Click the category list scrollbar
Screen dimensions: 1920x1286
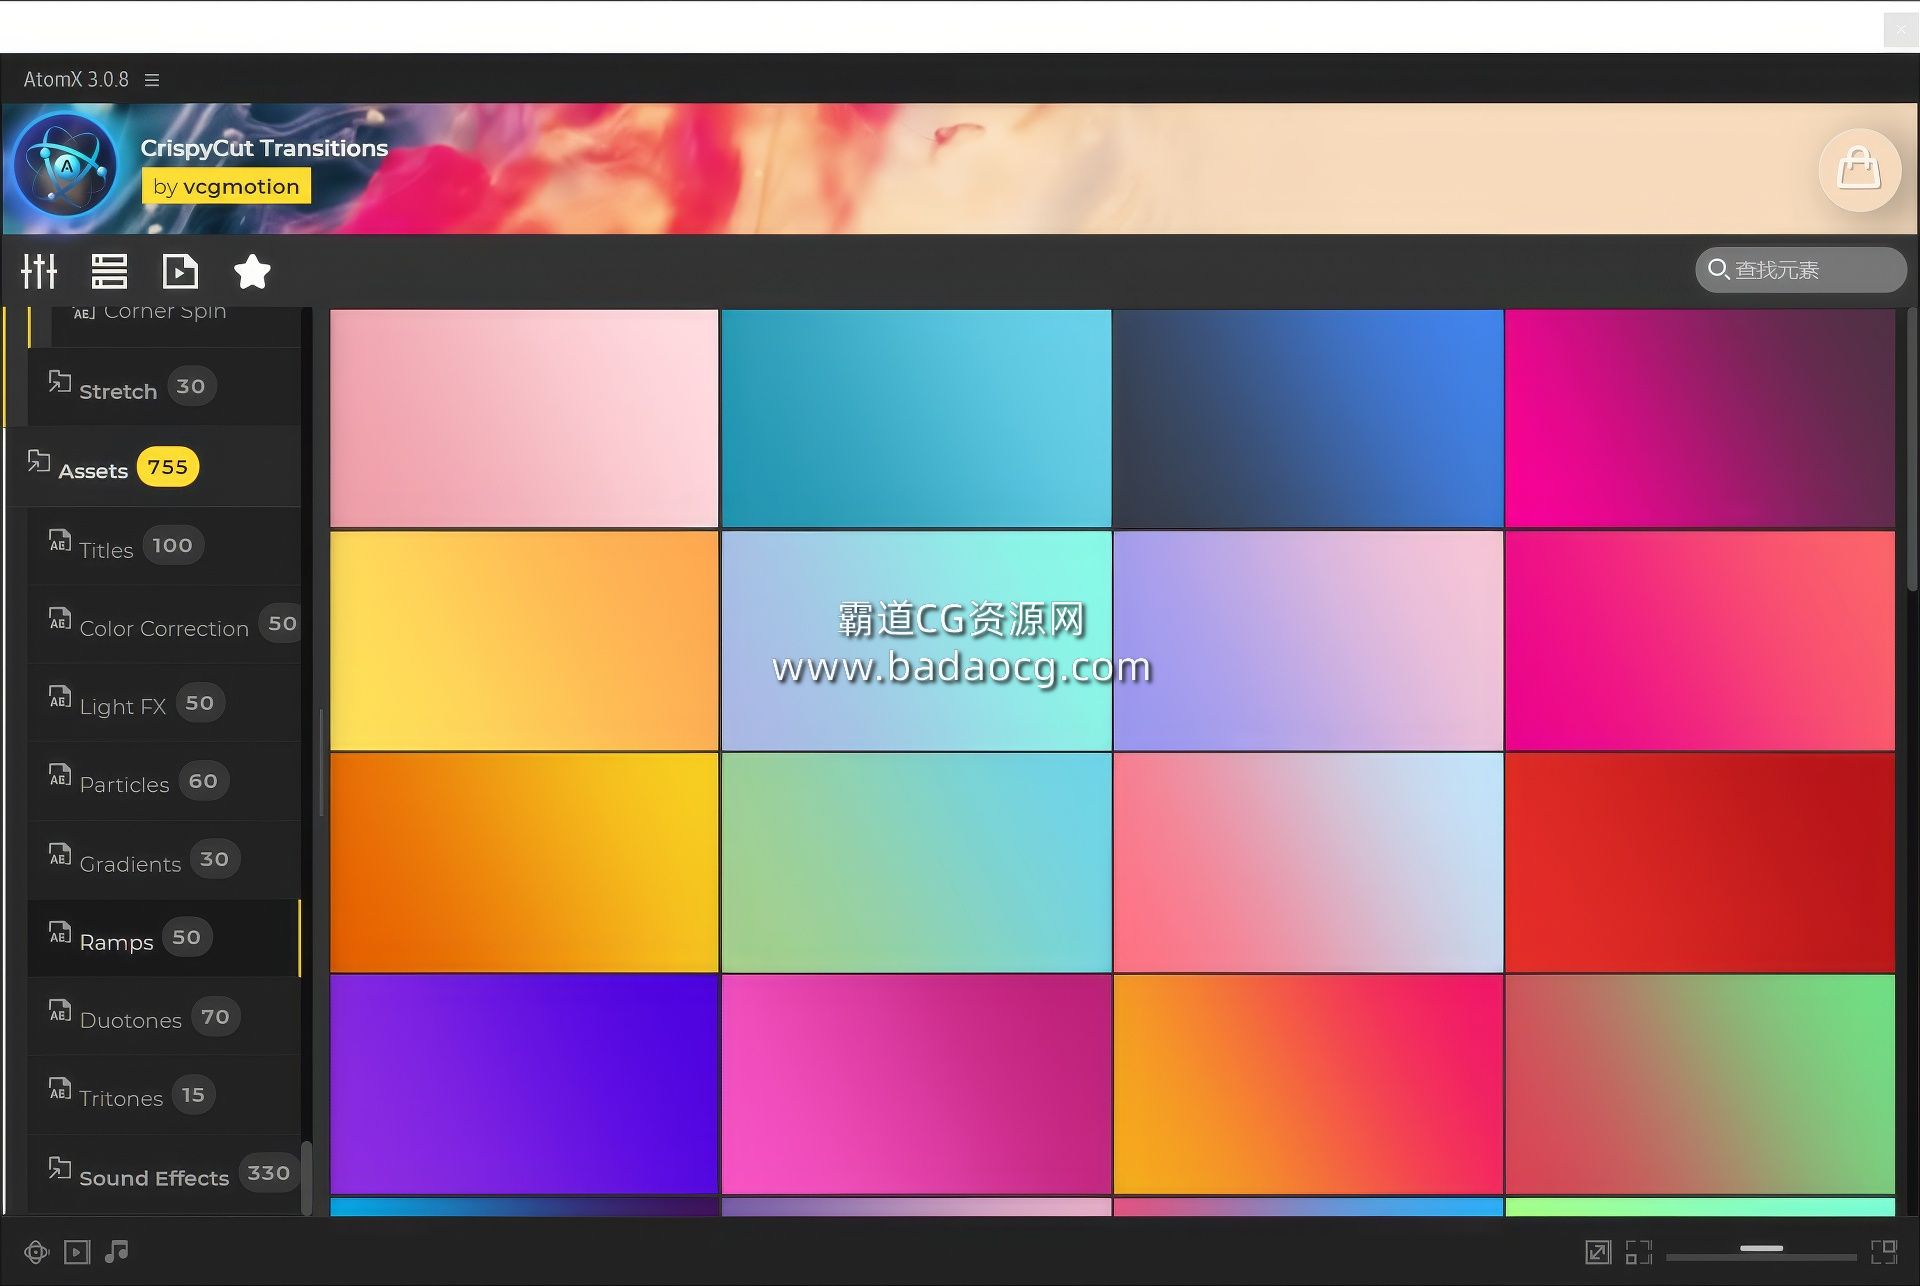(306, 1178)
